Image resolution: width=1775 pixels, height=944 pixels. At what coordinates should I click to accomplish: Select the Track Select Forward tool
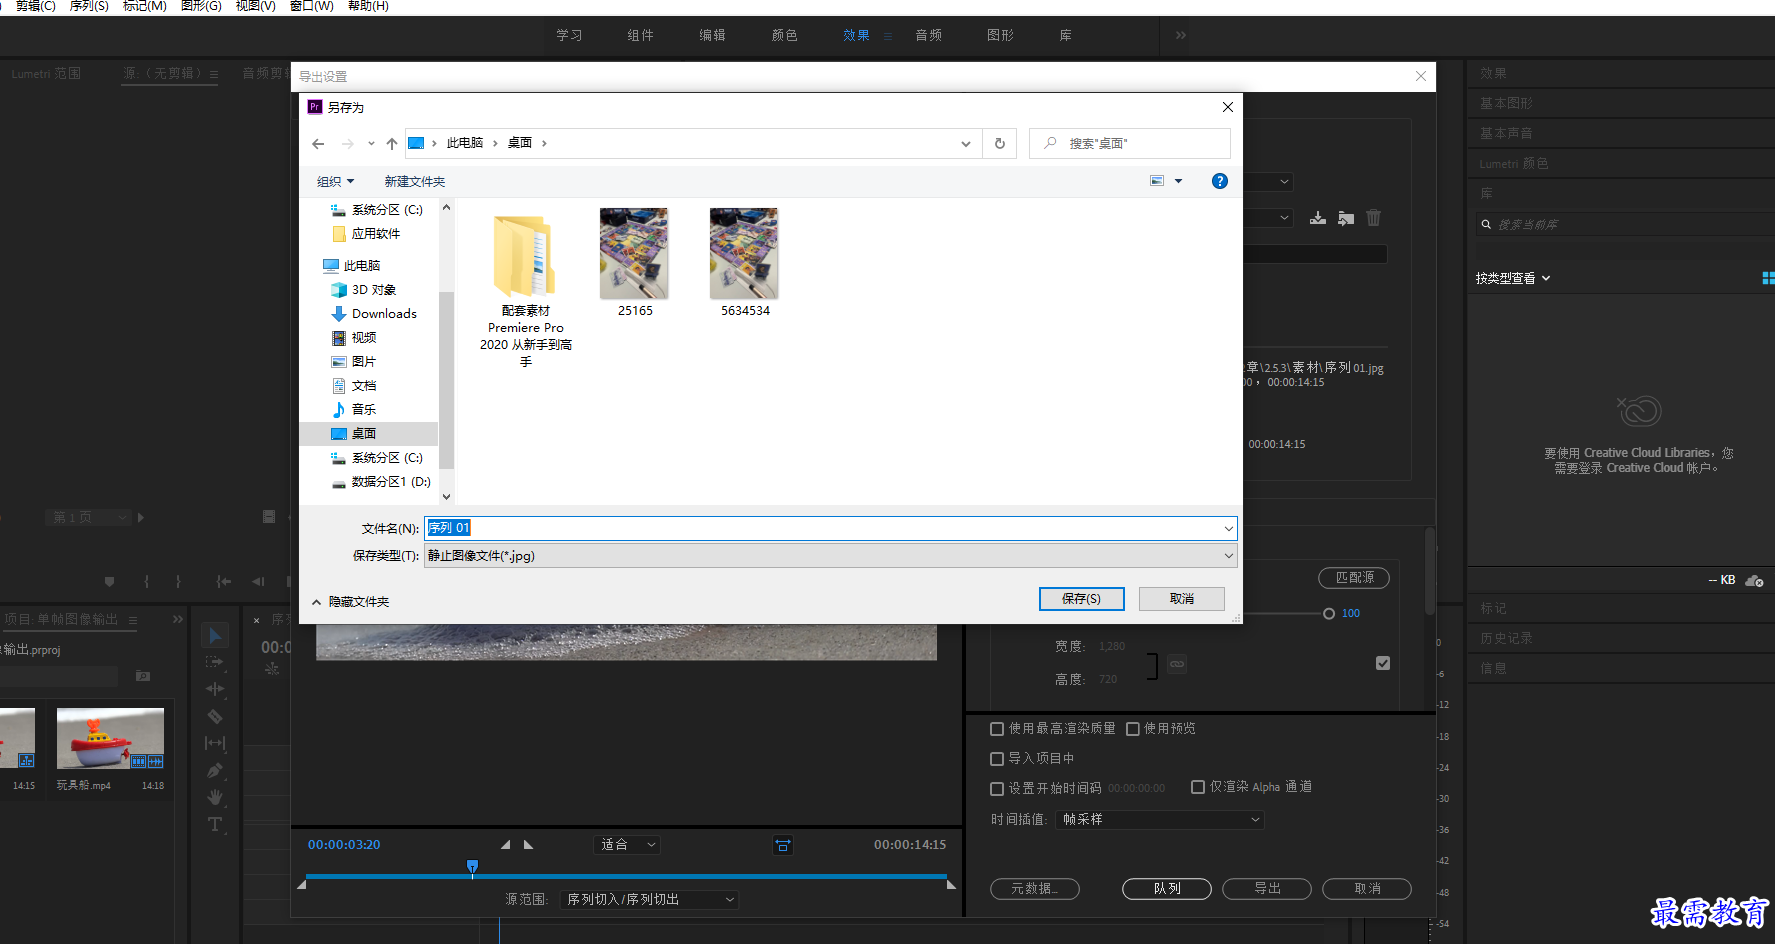(215, 662)
